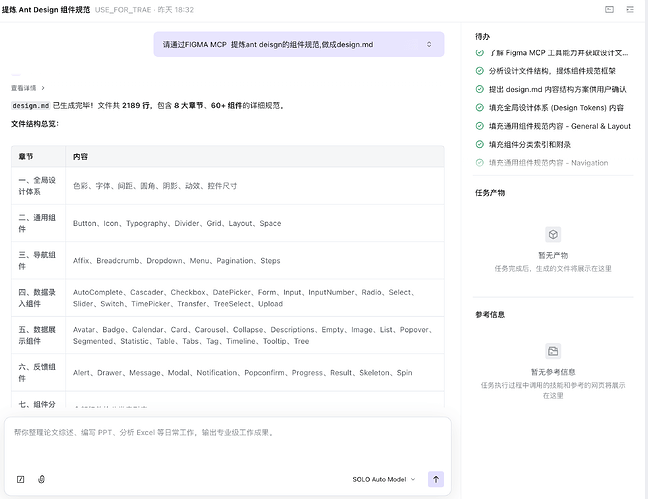Click the 六、反馈组件 cell
The height and width of the screenshot is (499, 648).
(38, 372)
